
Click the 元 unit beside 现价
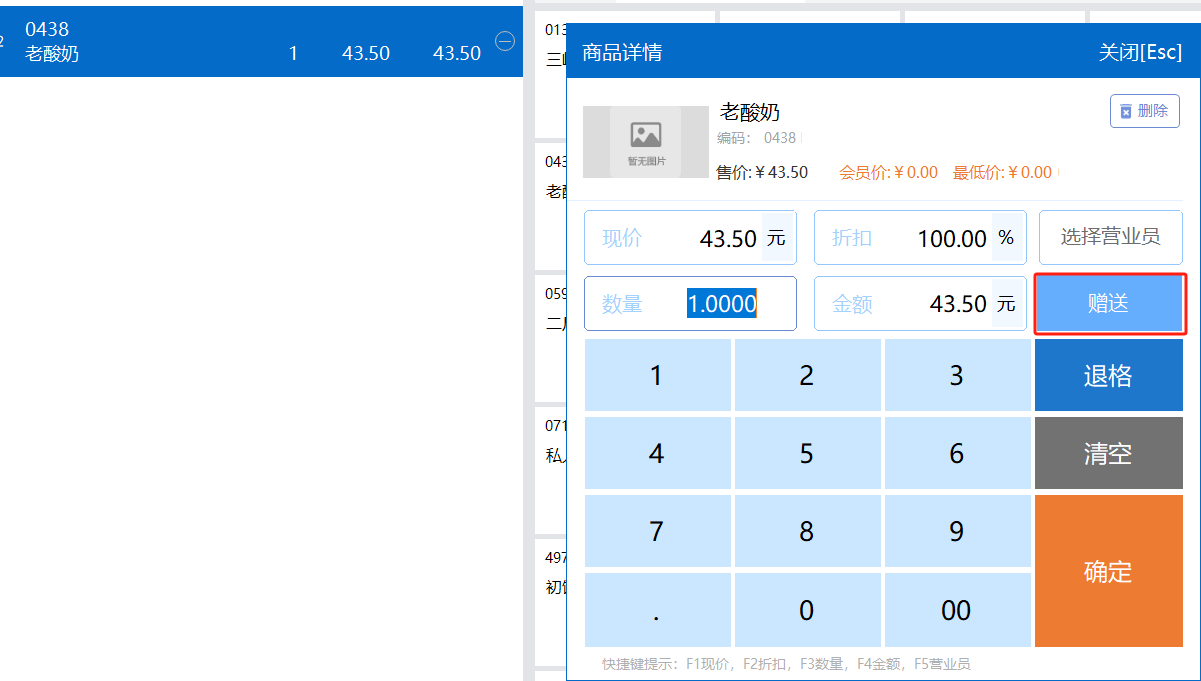[777, 238]
